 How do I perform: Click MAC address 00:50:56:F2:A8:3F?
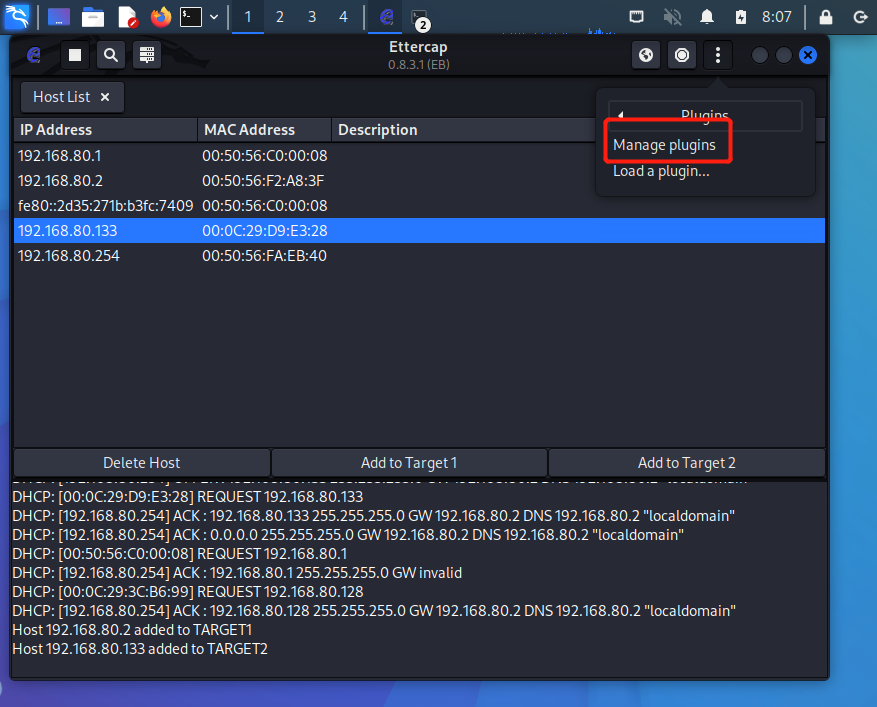click(263, 181)
